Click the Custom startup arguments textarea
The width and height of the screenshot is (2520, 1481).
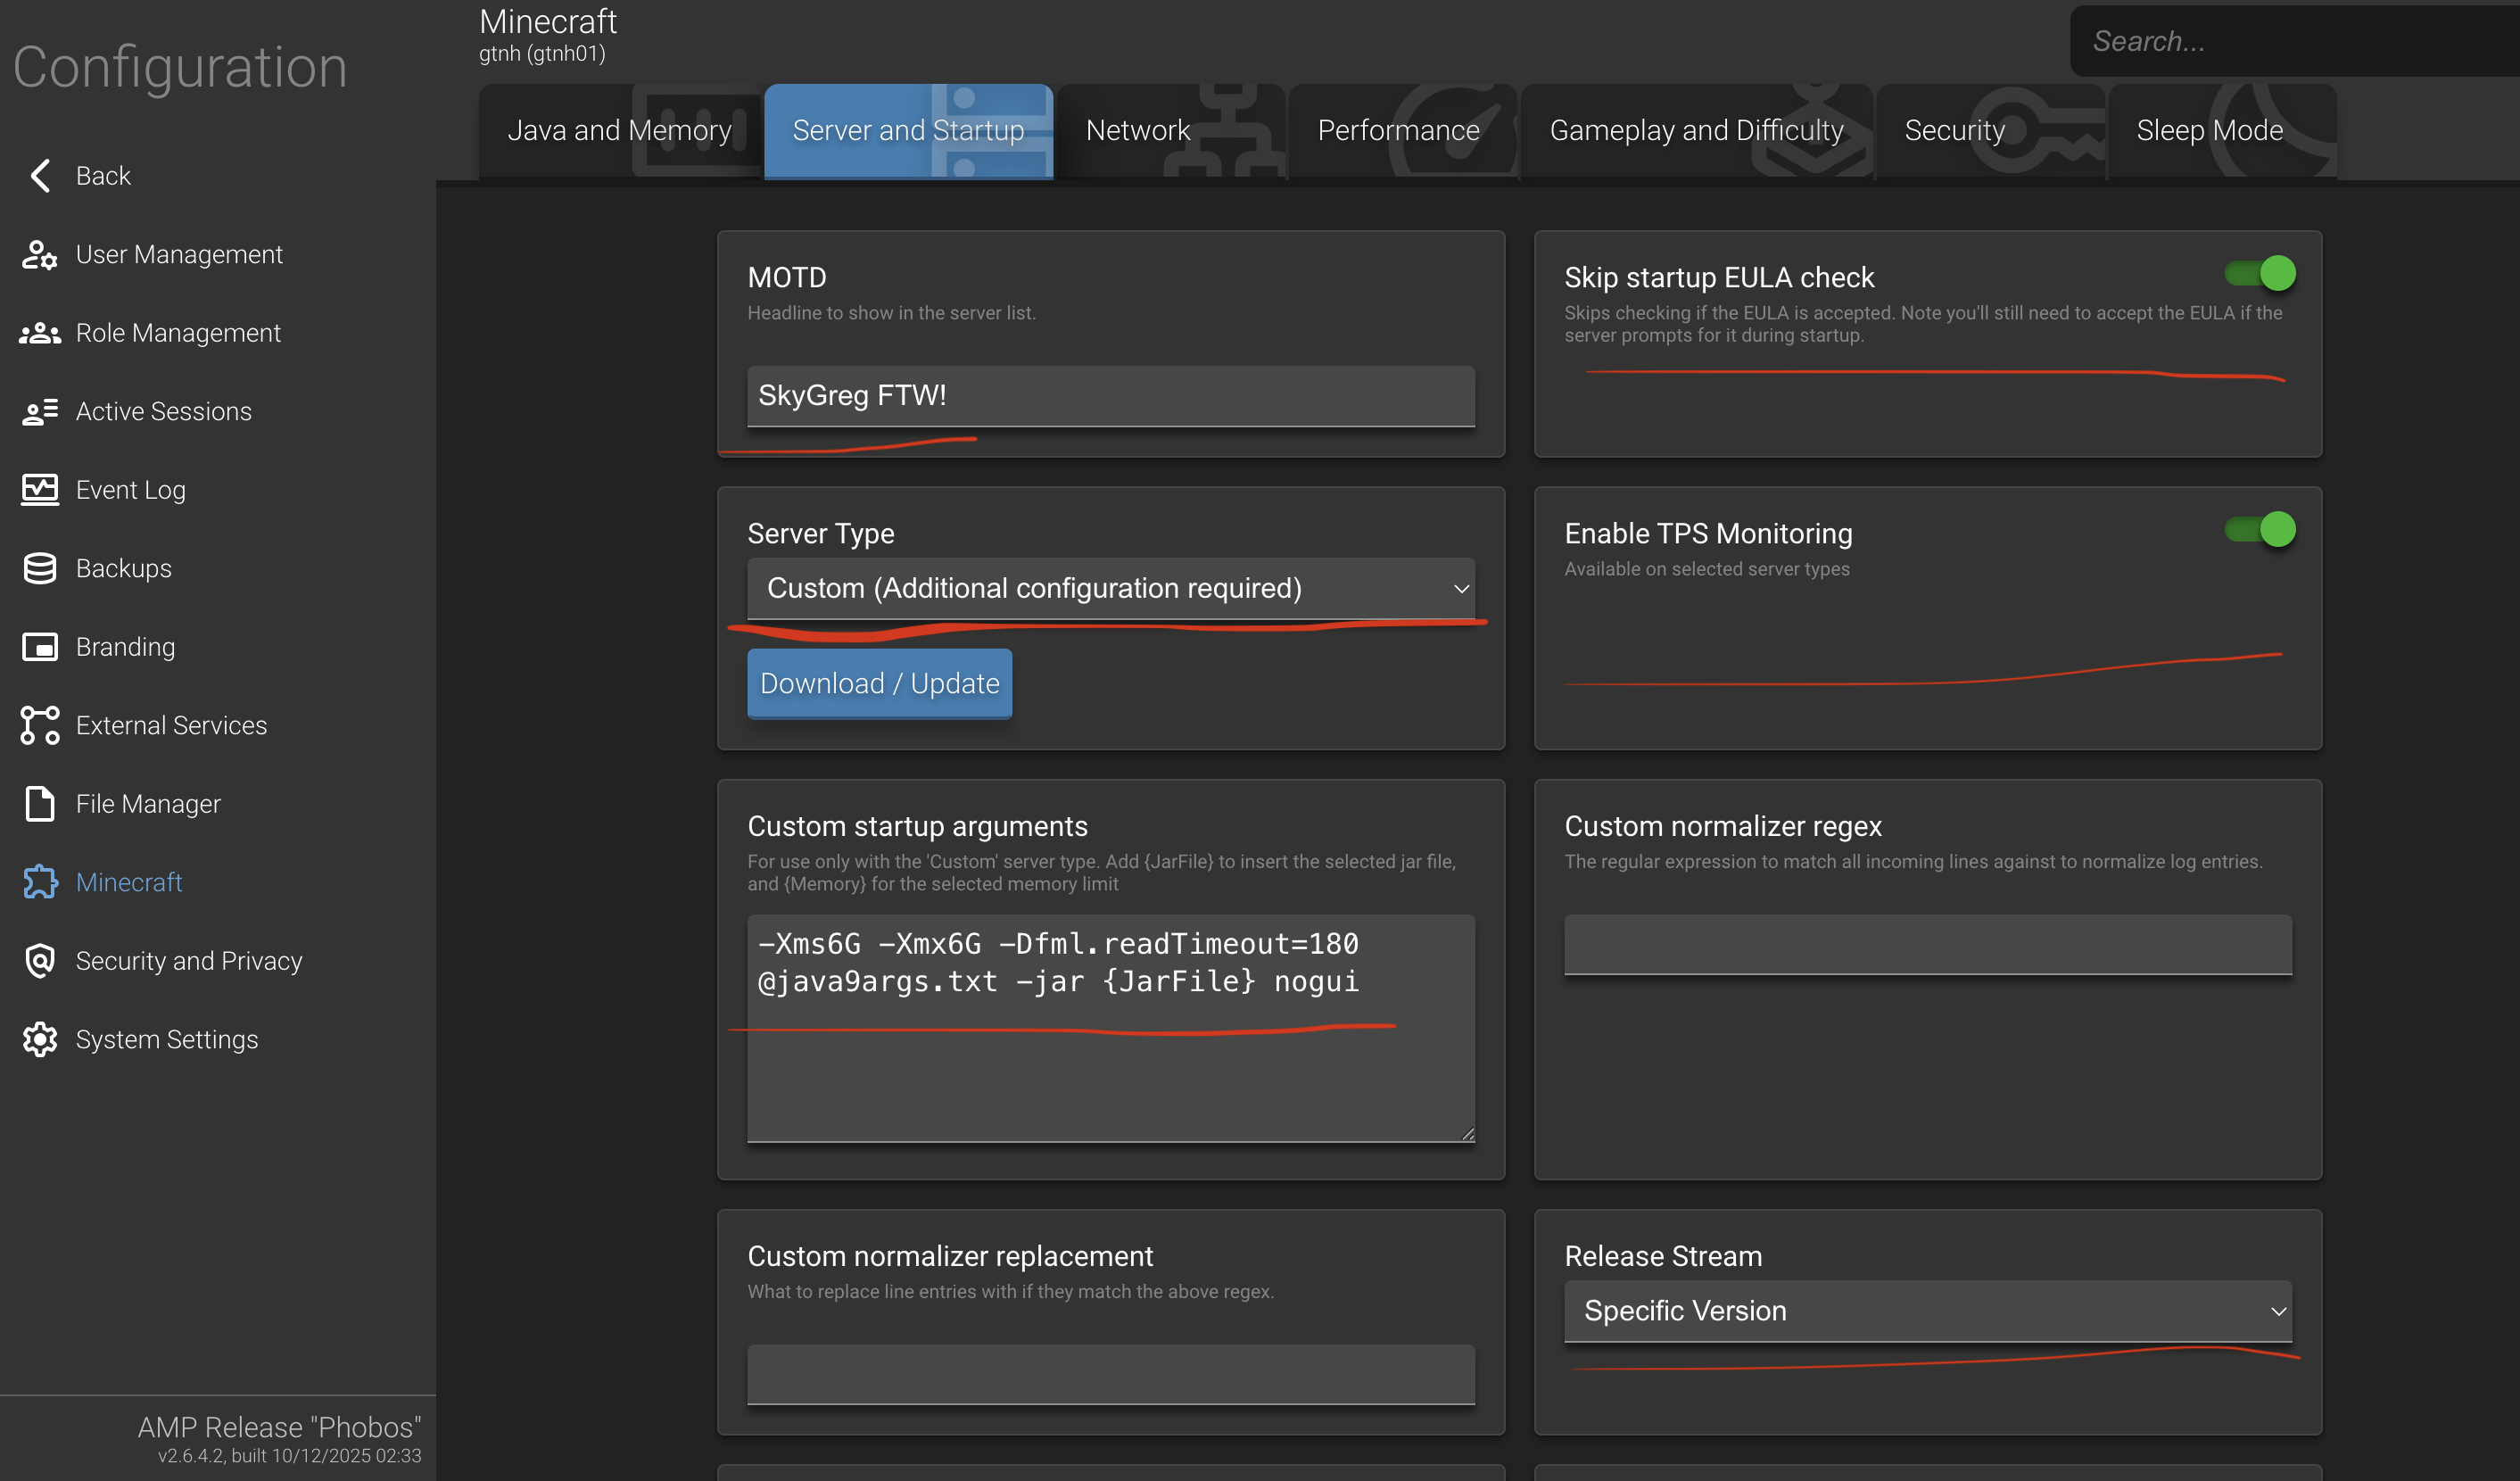tap(1111, 1028)
